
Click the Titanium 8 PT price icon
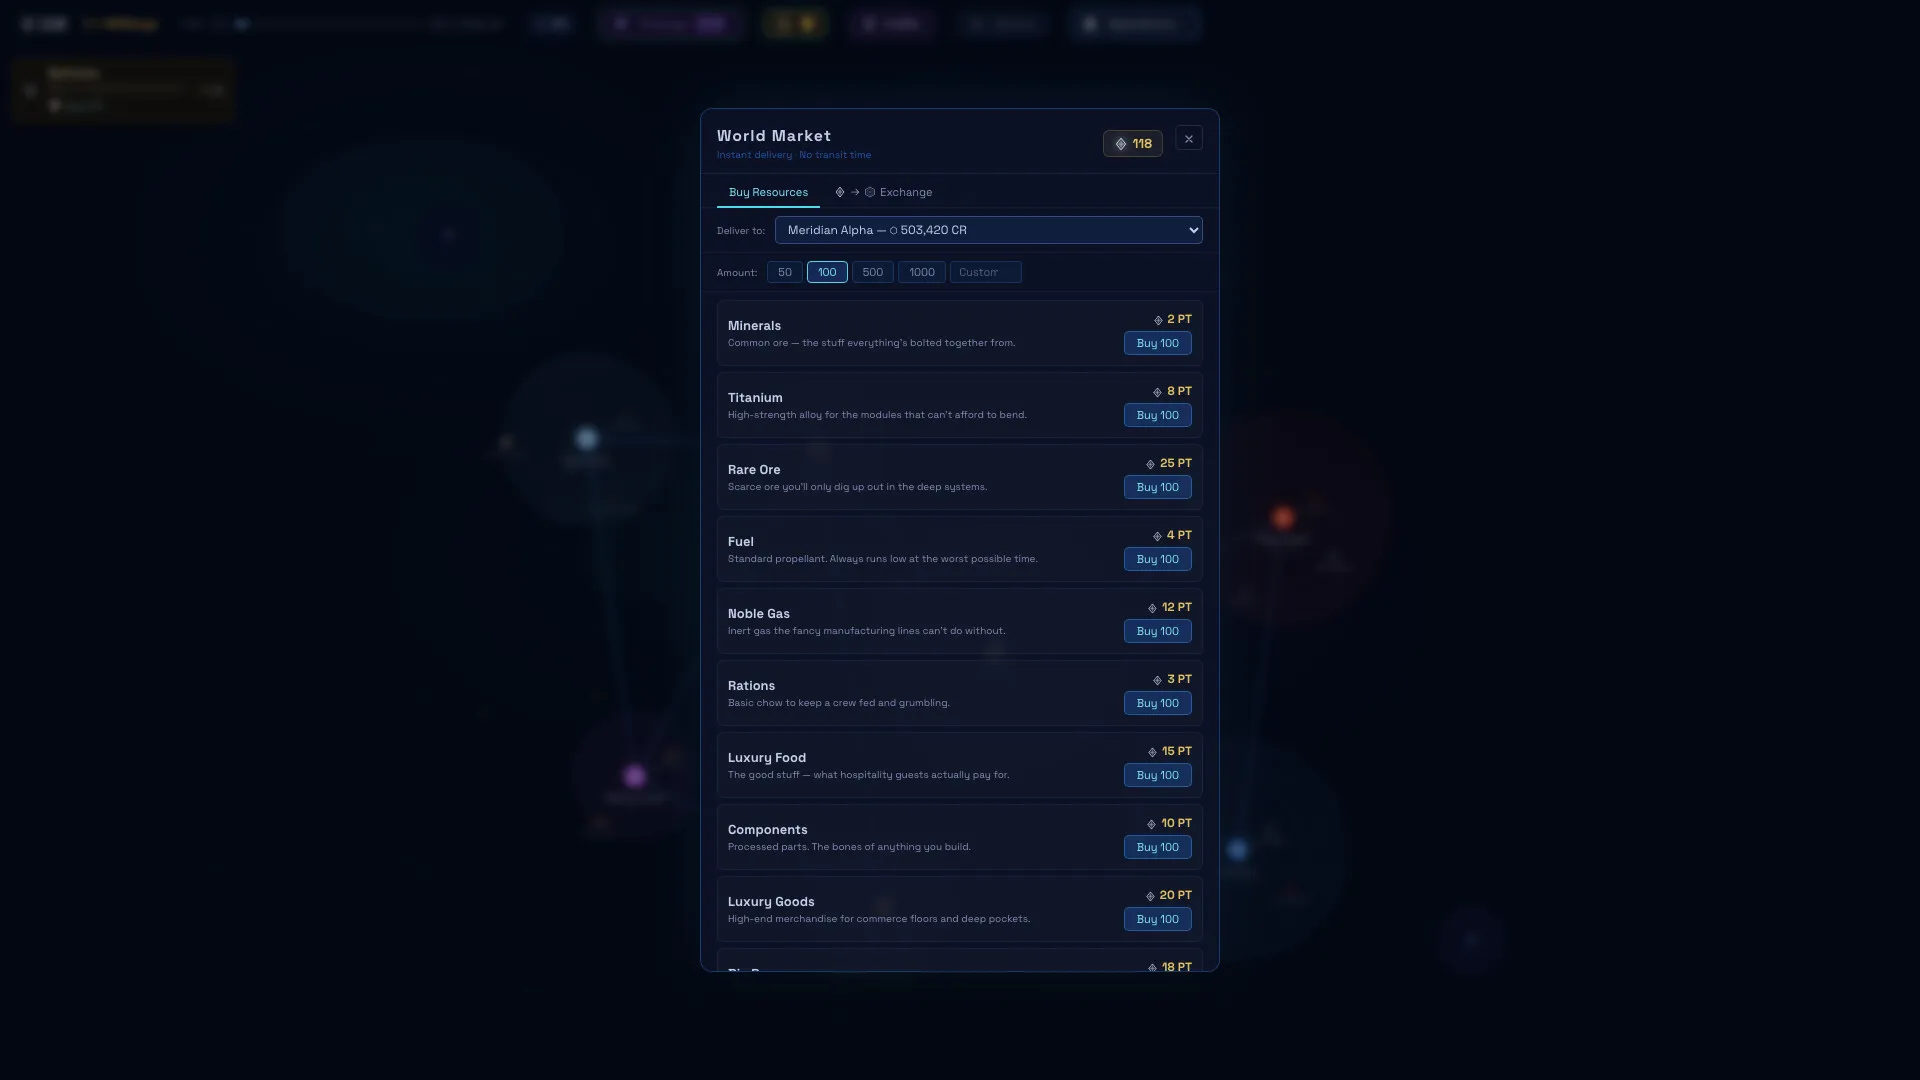[x=1157, y=392]
